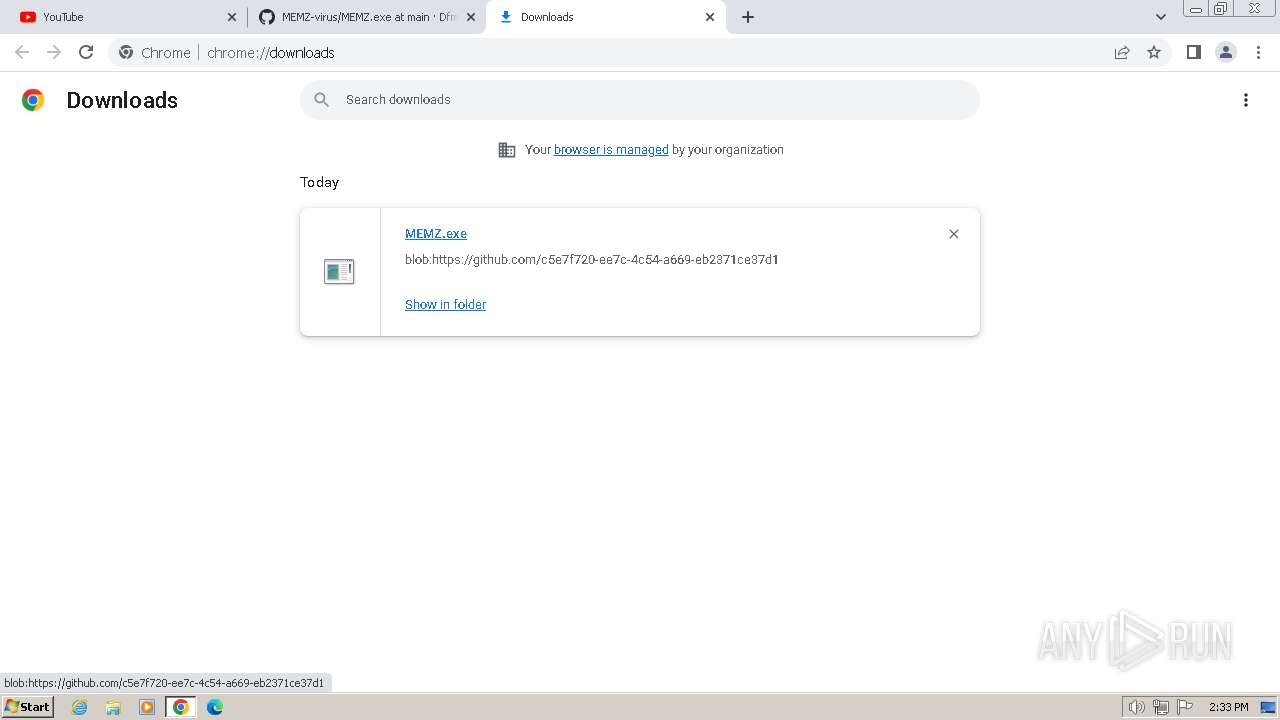
Task: Switch to the MEMZ-virus GitHub tab
Action: [x=365, y=17]
